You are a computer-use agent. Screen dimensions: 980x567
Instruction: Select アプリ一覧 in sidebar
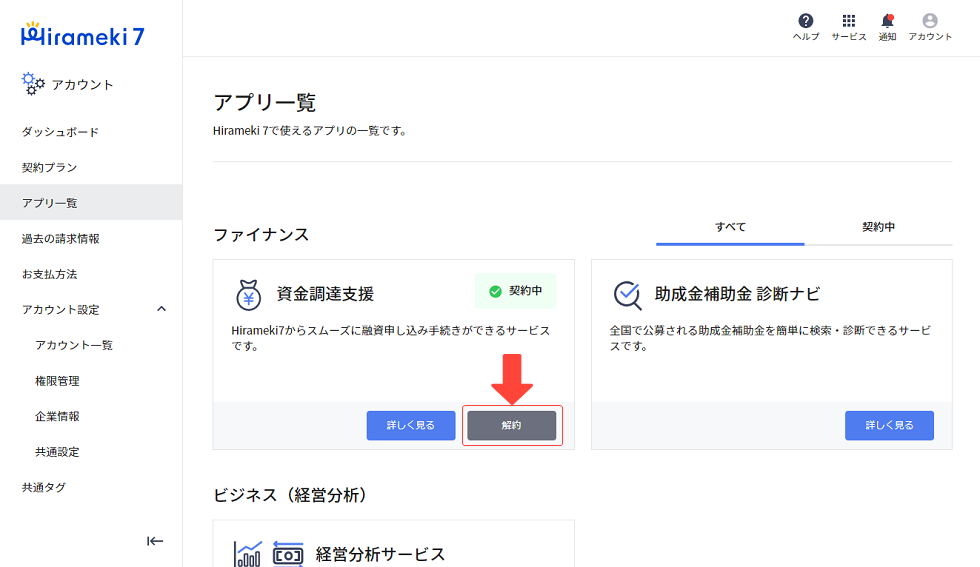91,203
